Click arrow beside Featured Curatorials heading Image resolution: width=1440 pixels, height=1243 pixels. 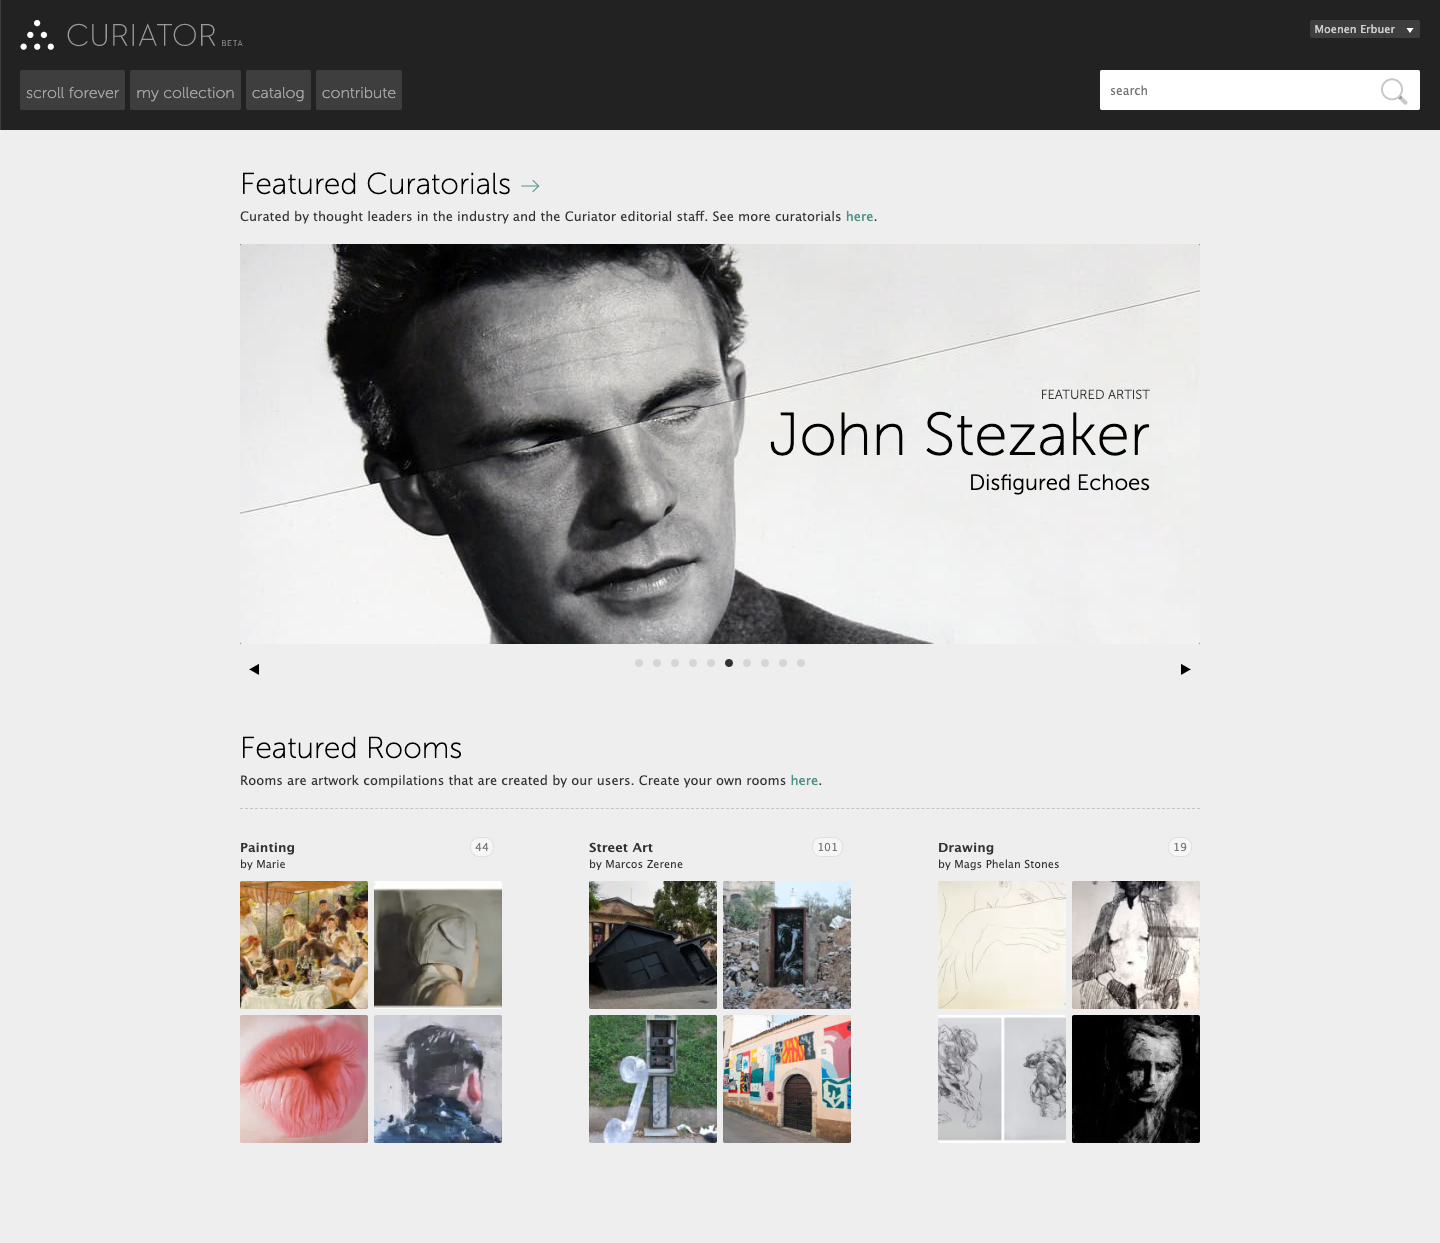(x=530, y=186)
